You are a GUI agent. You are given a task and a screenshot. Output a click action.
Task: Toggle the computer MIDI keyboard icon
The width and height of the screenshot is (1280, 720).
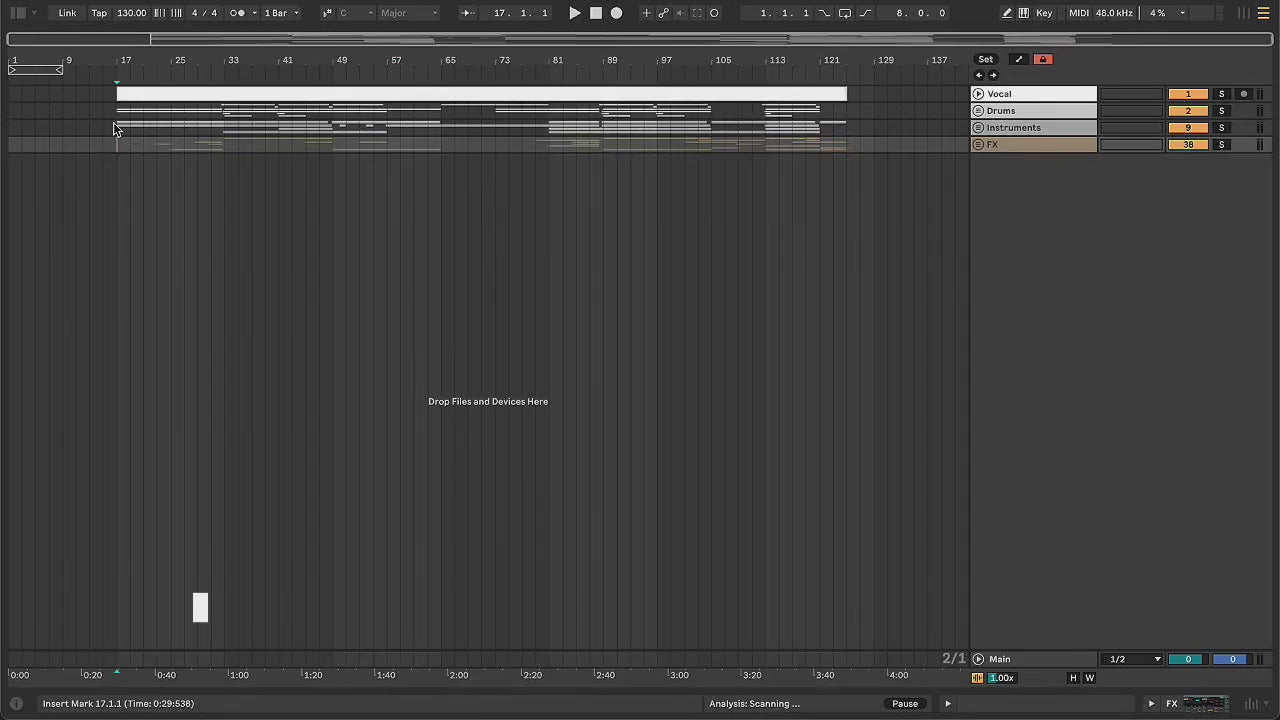[x=1023, y=13]
